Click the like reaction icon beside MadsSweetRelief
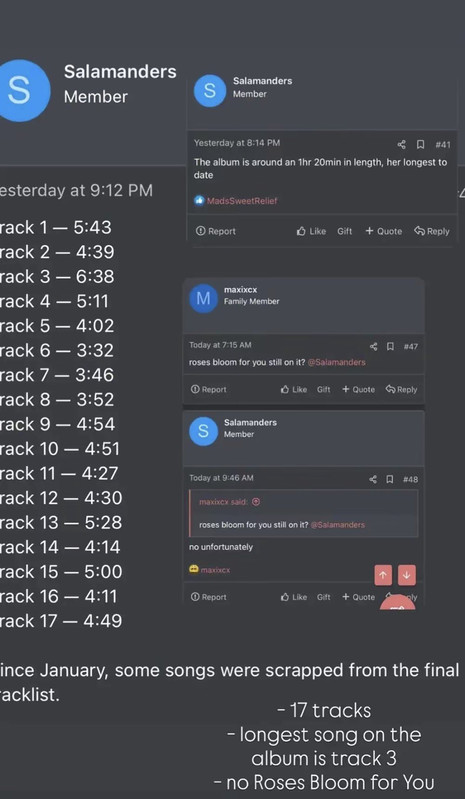The width and height of the screenshot is (465, 799). [x=199, y=201]
